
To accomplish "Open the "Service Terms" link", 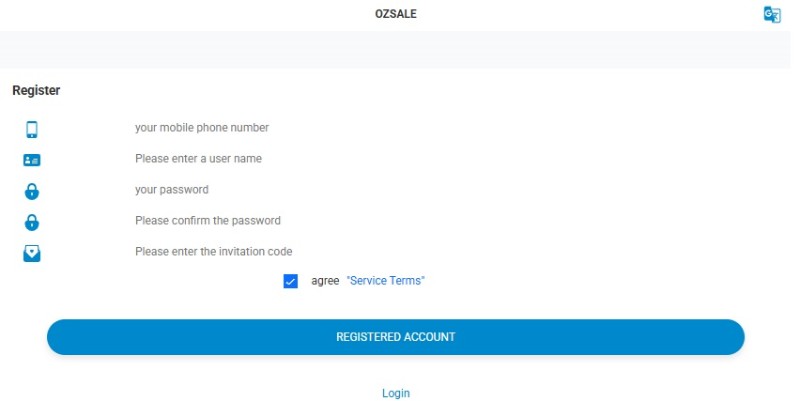I will (386, 281).
